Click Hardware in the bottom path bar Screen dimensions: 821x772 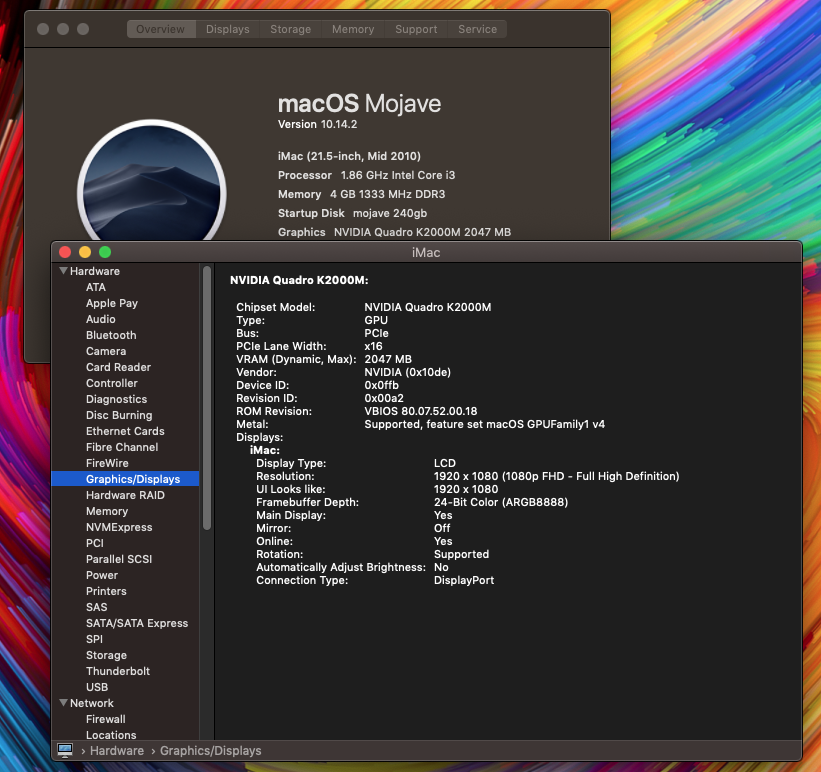point(117,751)
